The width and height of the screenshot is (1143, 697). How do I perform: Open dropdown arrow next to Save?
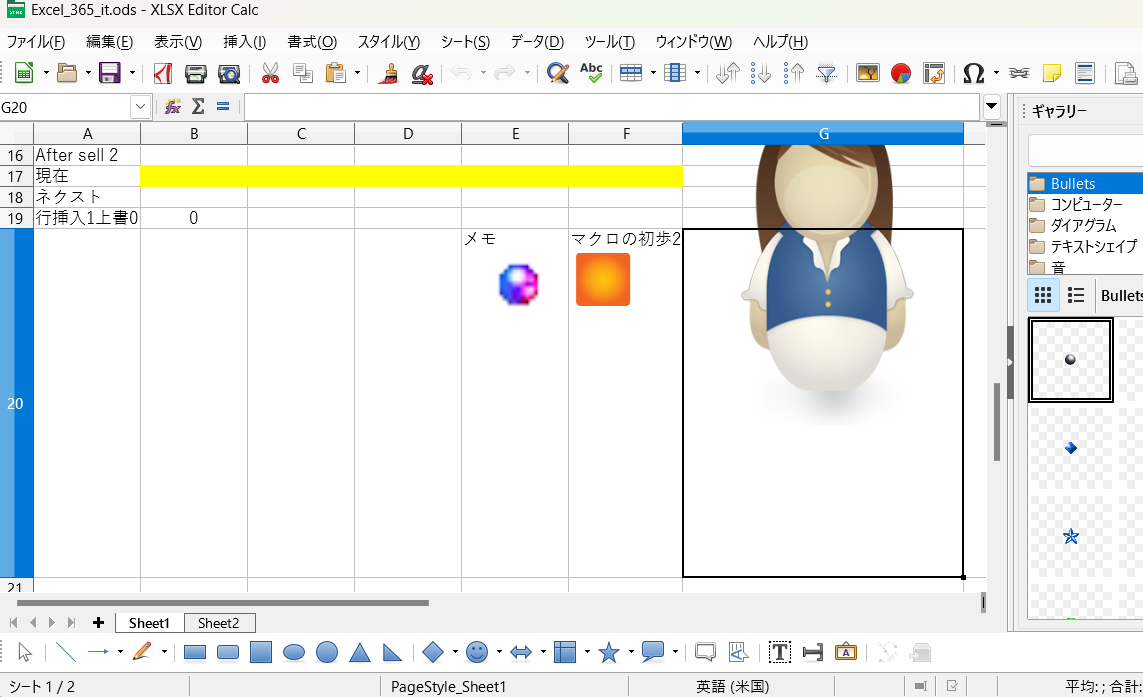click(132, 73)
